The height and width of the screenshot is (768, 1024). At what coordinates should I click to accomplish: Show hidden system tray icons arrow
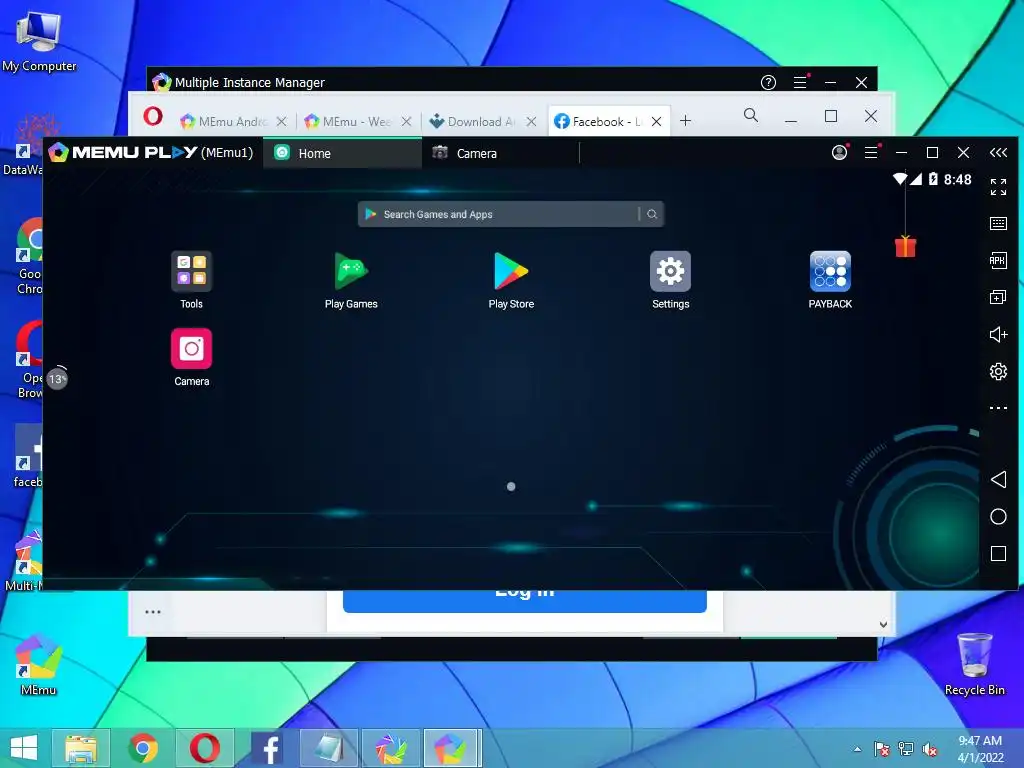point(857,749)
